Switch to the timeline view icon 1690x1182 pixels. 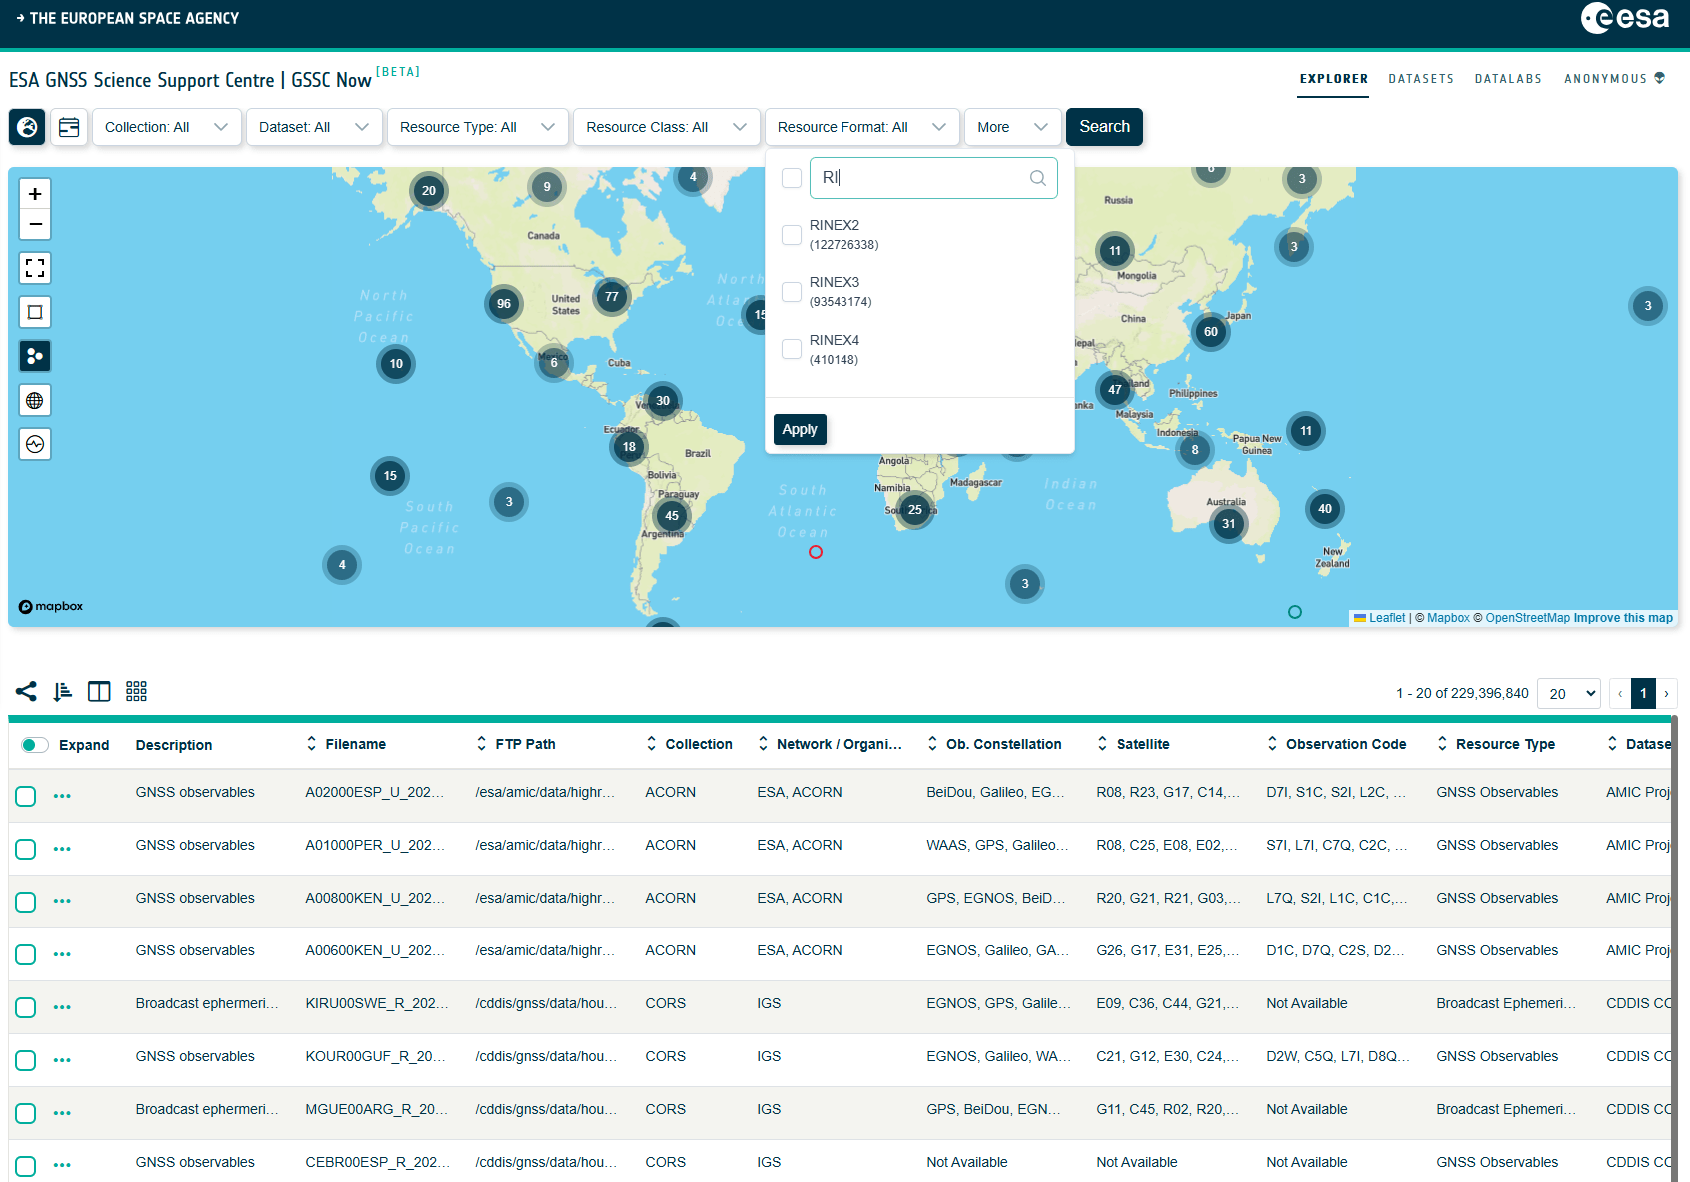[69, 127]
